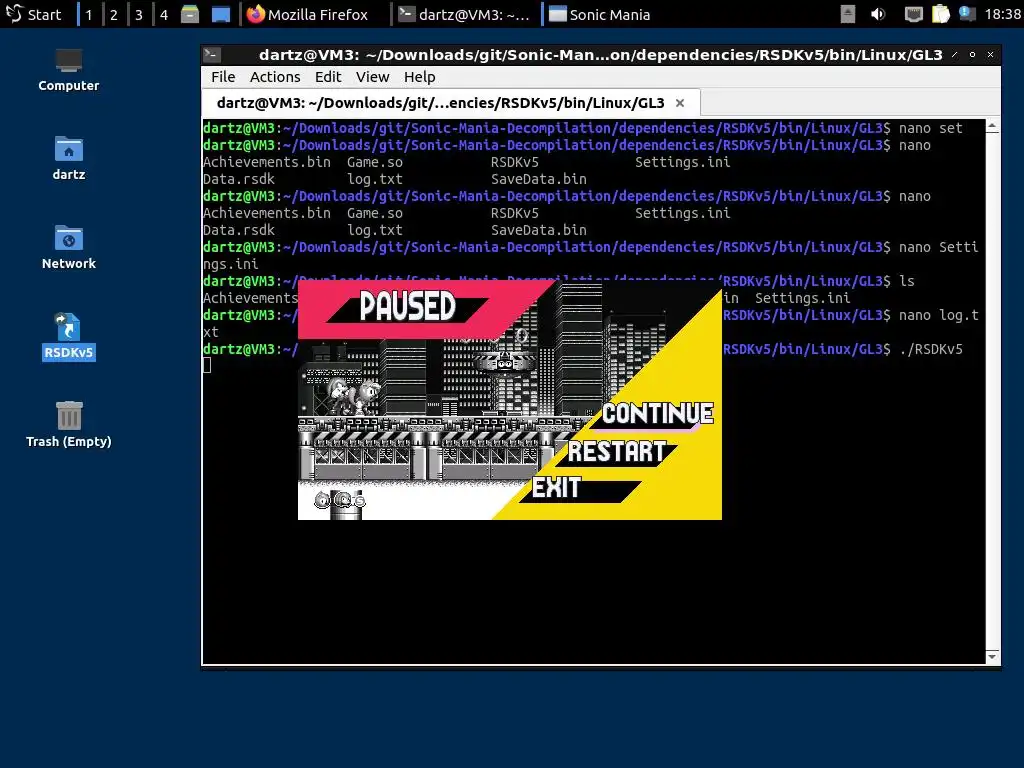Select the RSDKv5 desktop shortcut
The image size is (1024, 768).
[69, 336]
